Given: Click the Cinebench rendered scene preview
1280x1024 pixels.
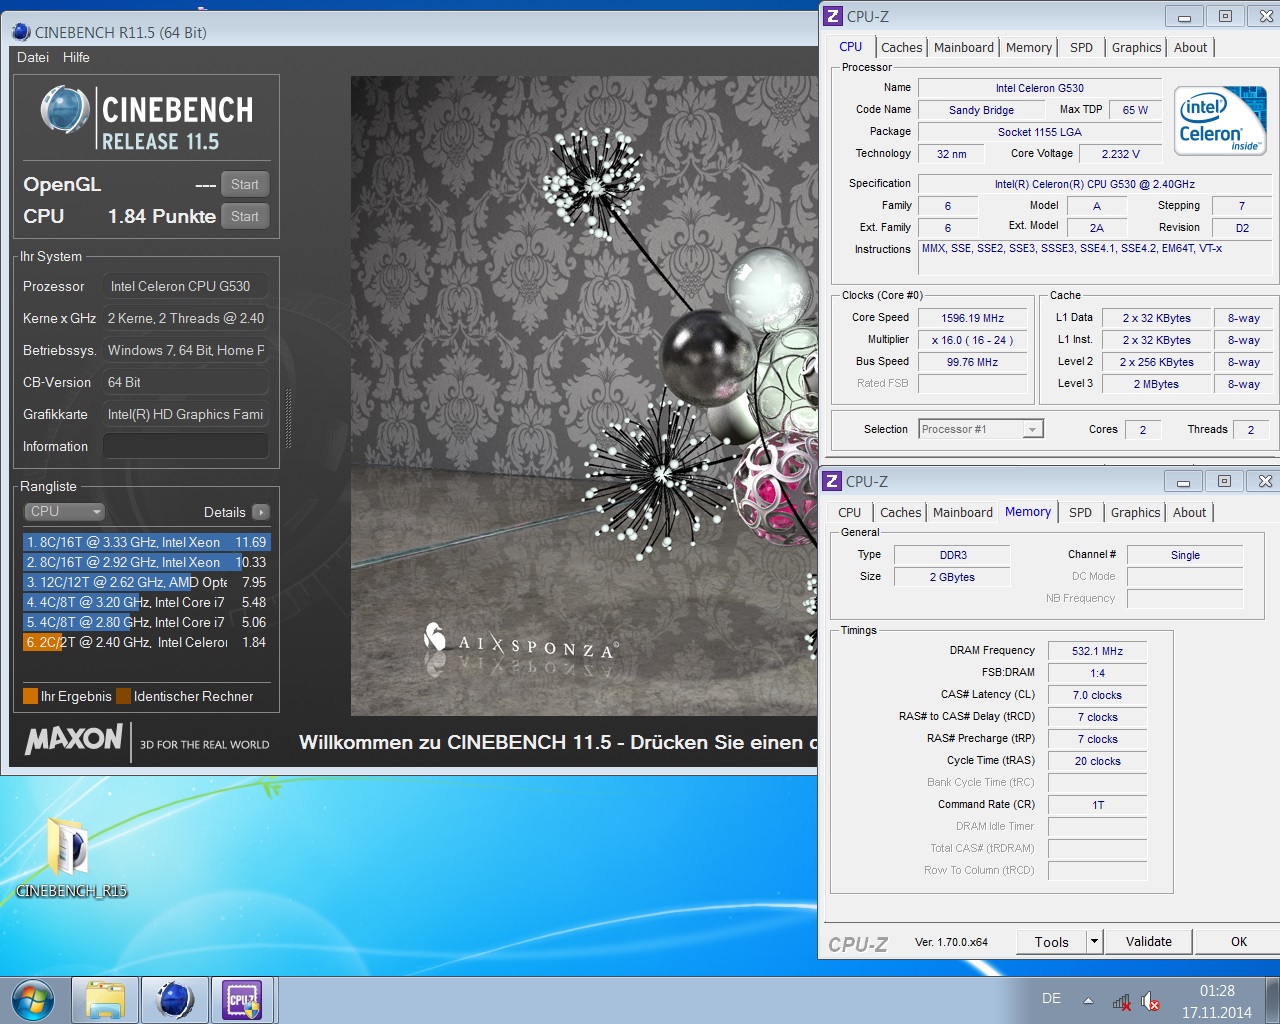Looking at the screenshot, I should tap(584, 395).
